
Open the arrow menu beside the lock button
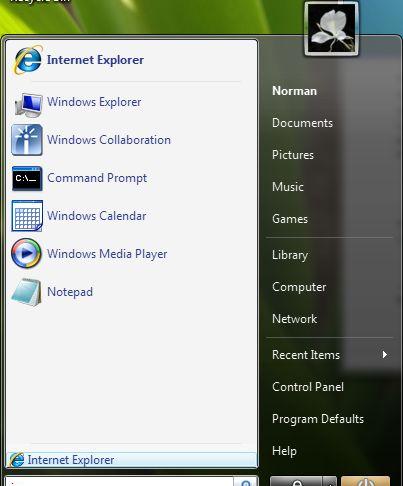pyautogui.click(x=329, y=481)
